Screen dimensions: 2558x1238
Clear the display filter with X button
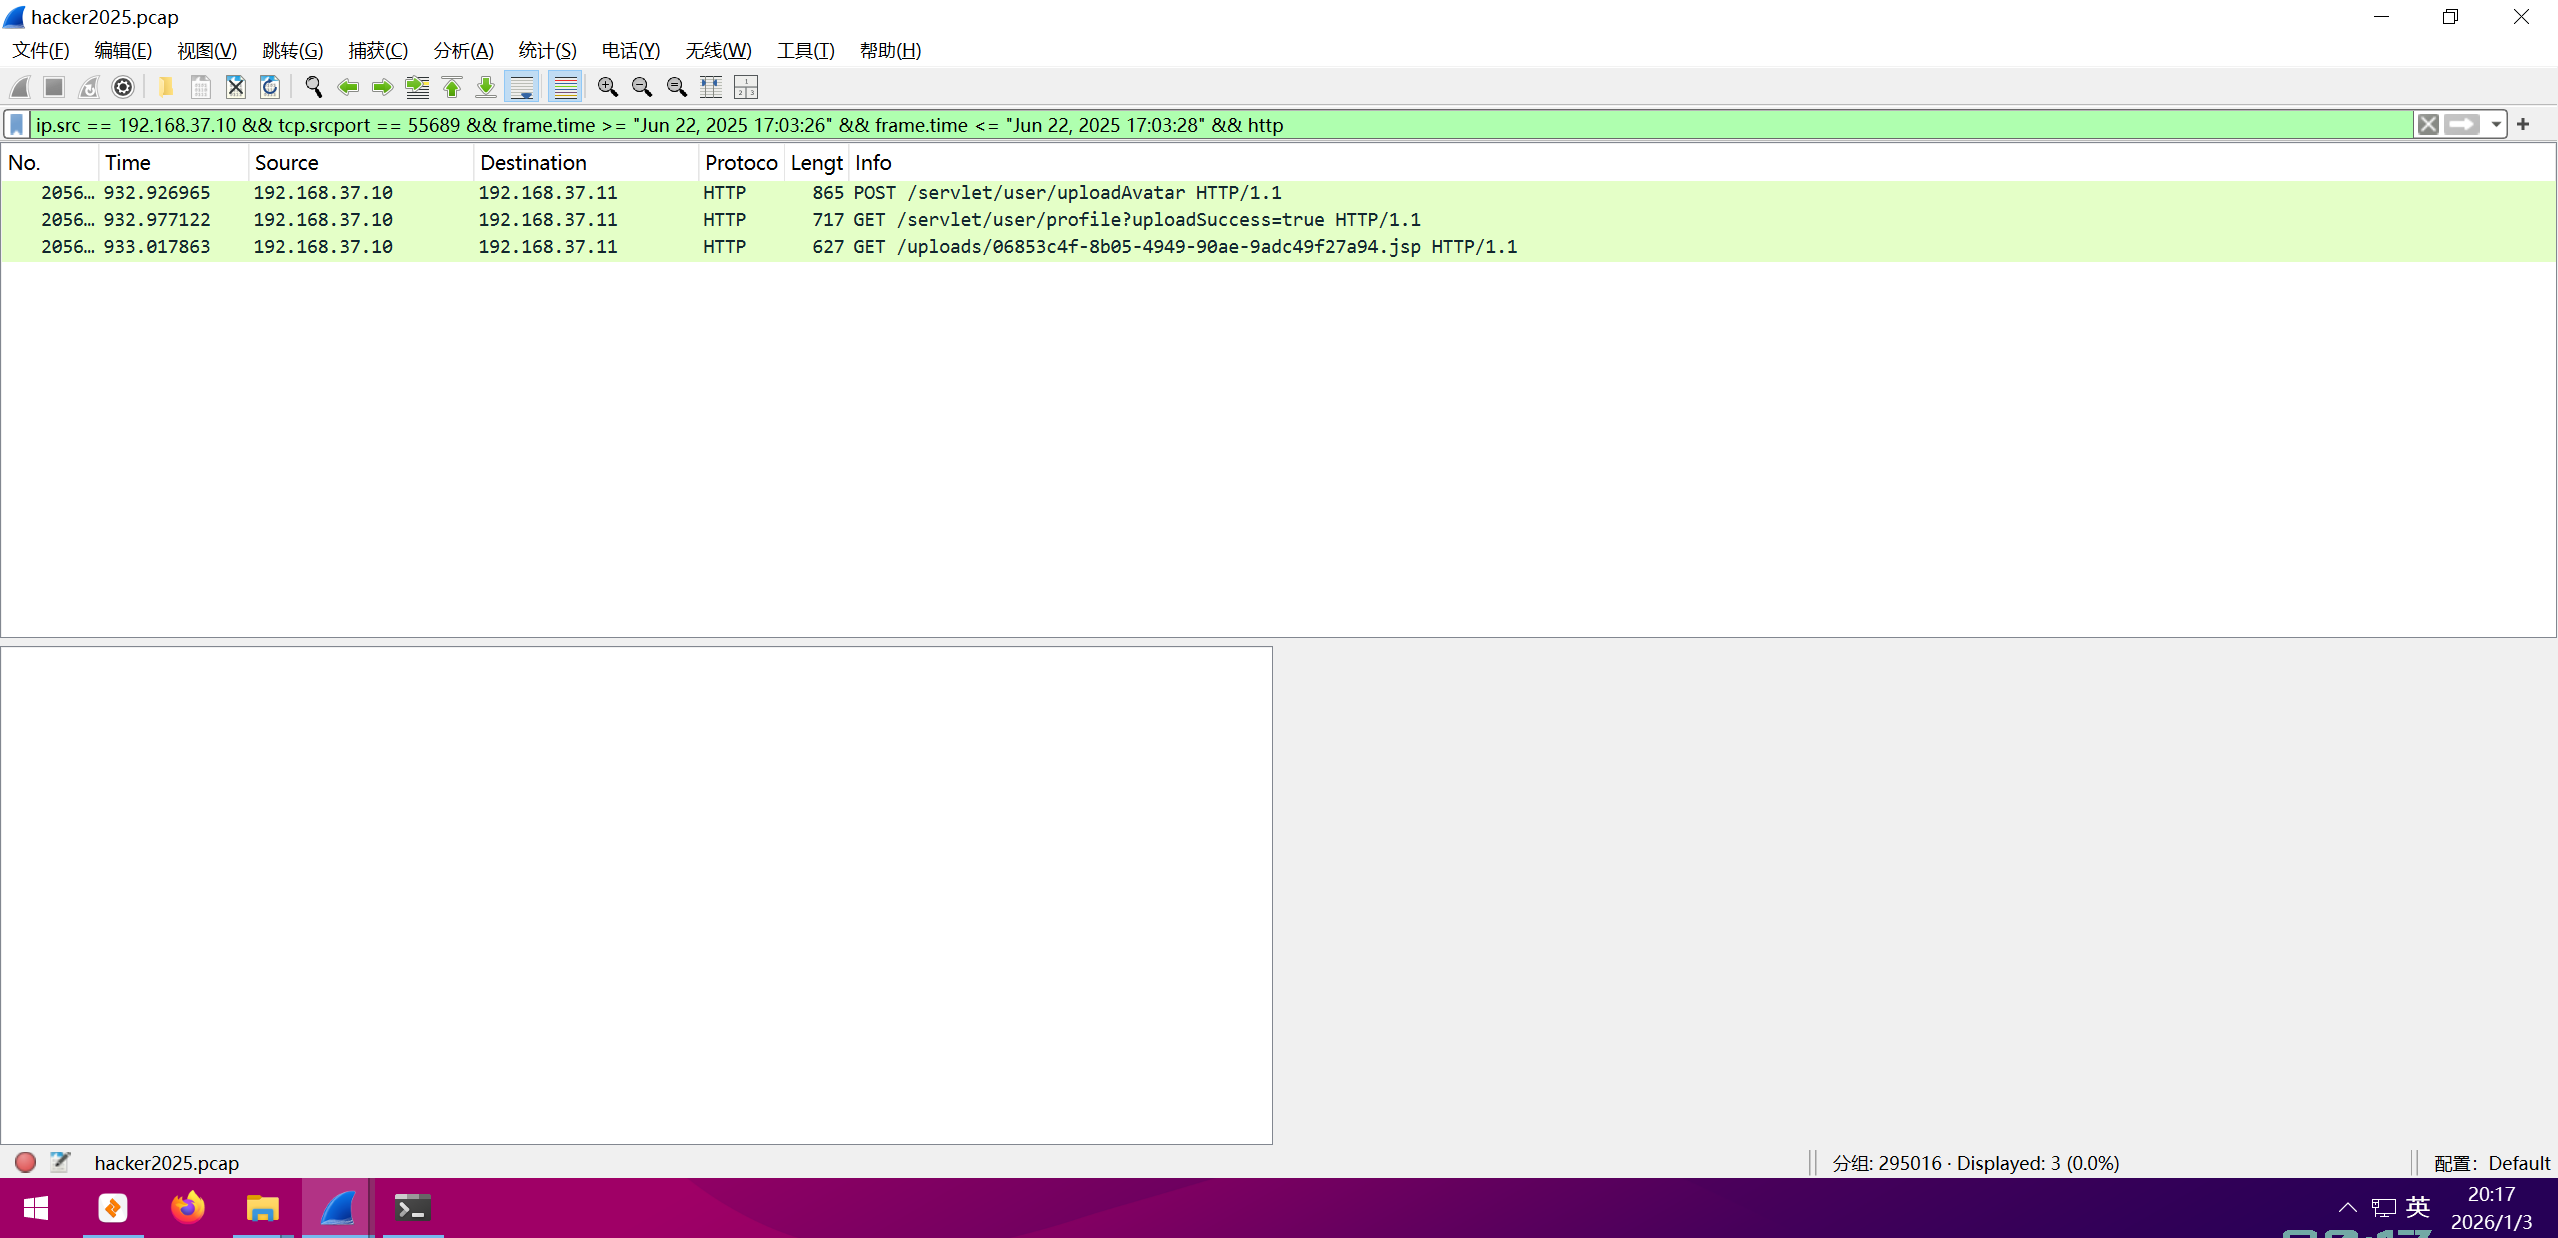[x=2428, y=125]
